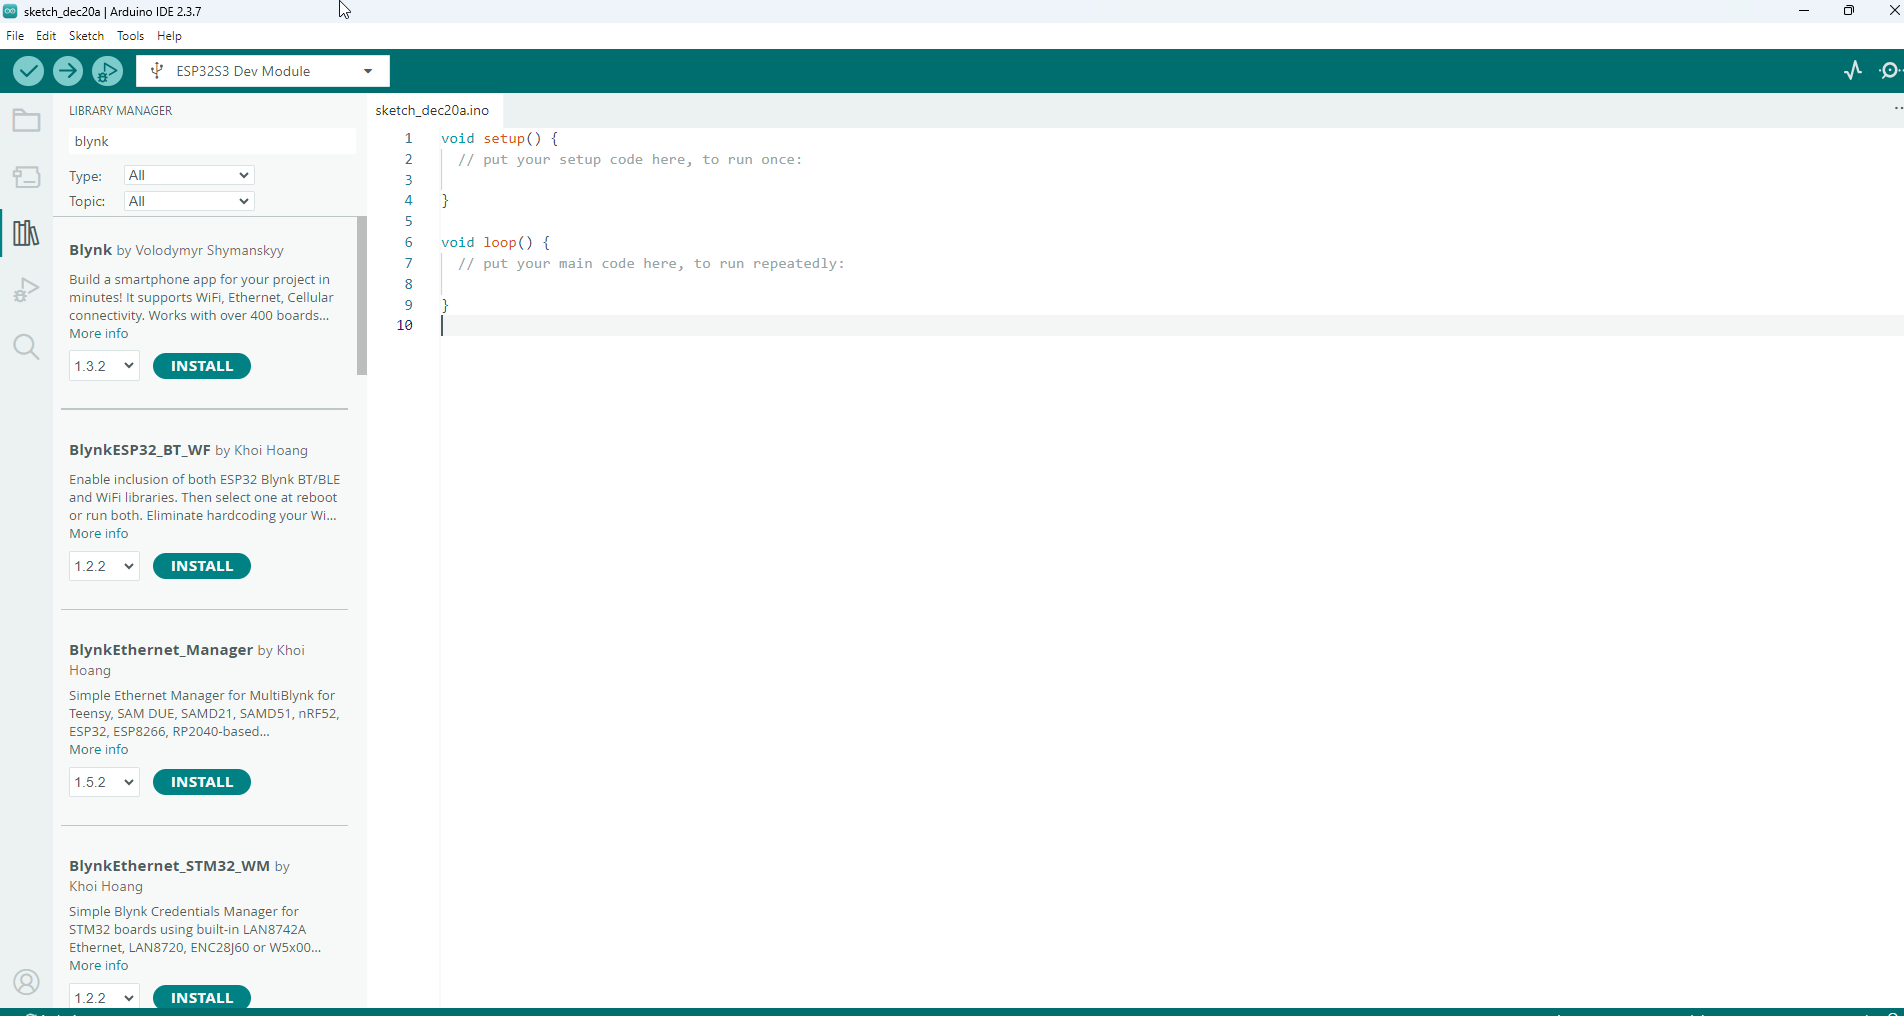
Task: Switch to the sketch_dec20a.ino tab
Action: coord(432,110)
